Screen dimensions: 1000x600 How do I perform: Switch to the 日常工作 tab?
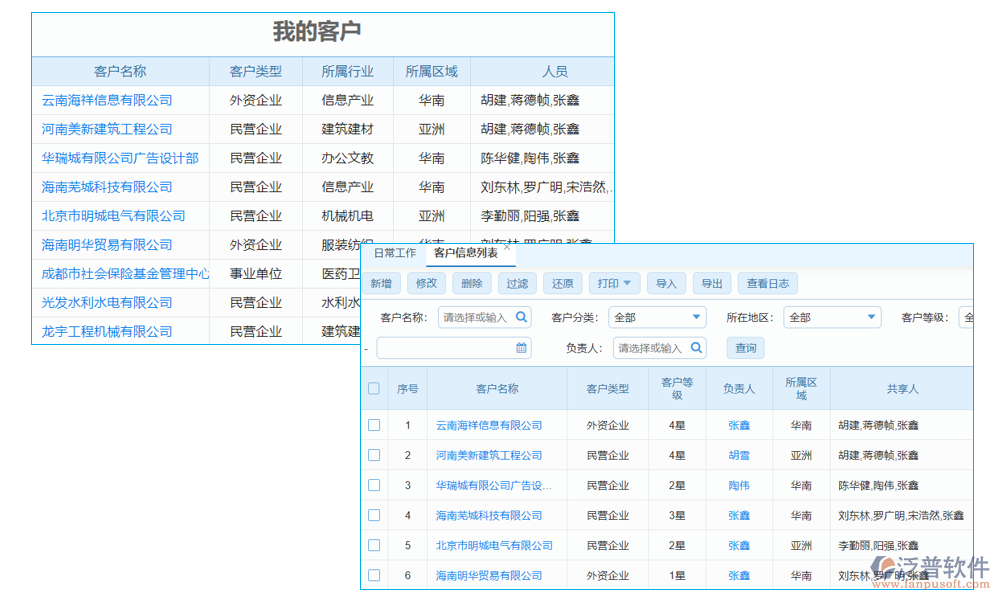click(x=395, y=255)
